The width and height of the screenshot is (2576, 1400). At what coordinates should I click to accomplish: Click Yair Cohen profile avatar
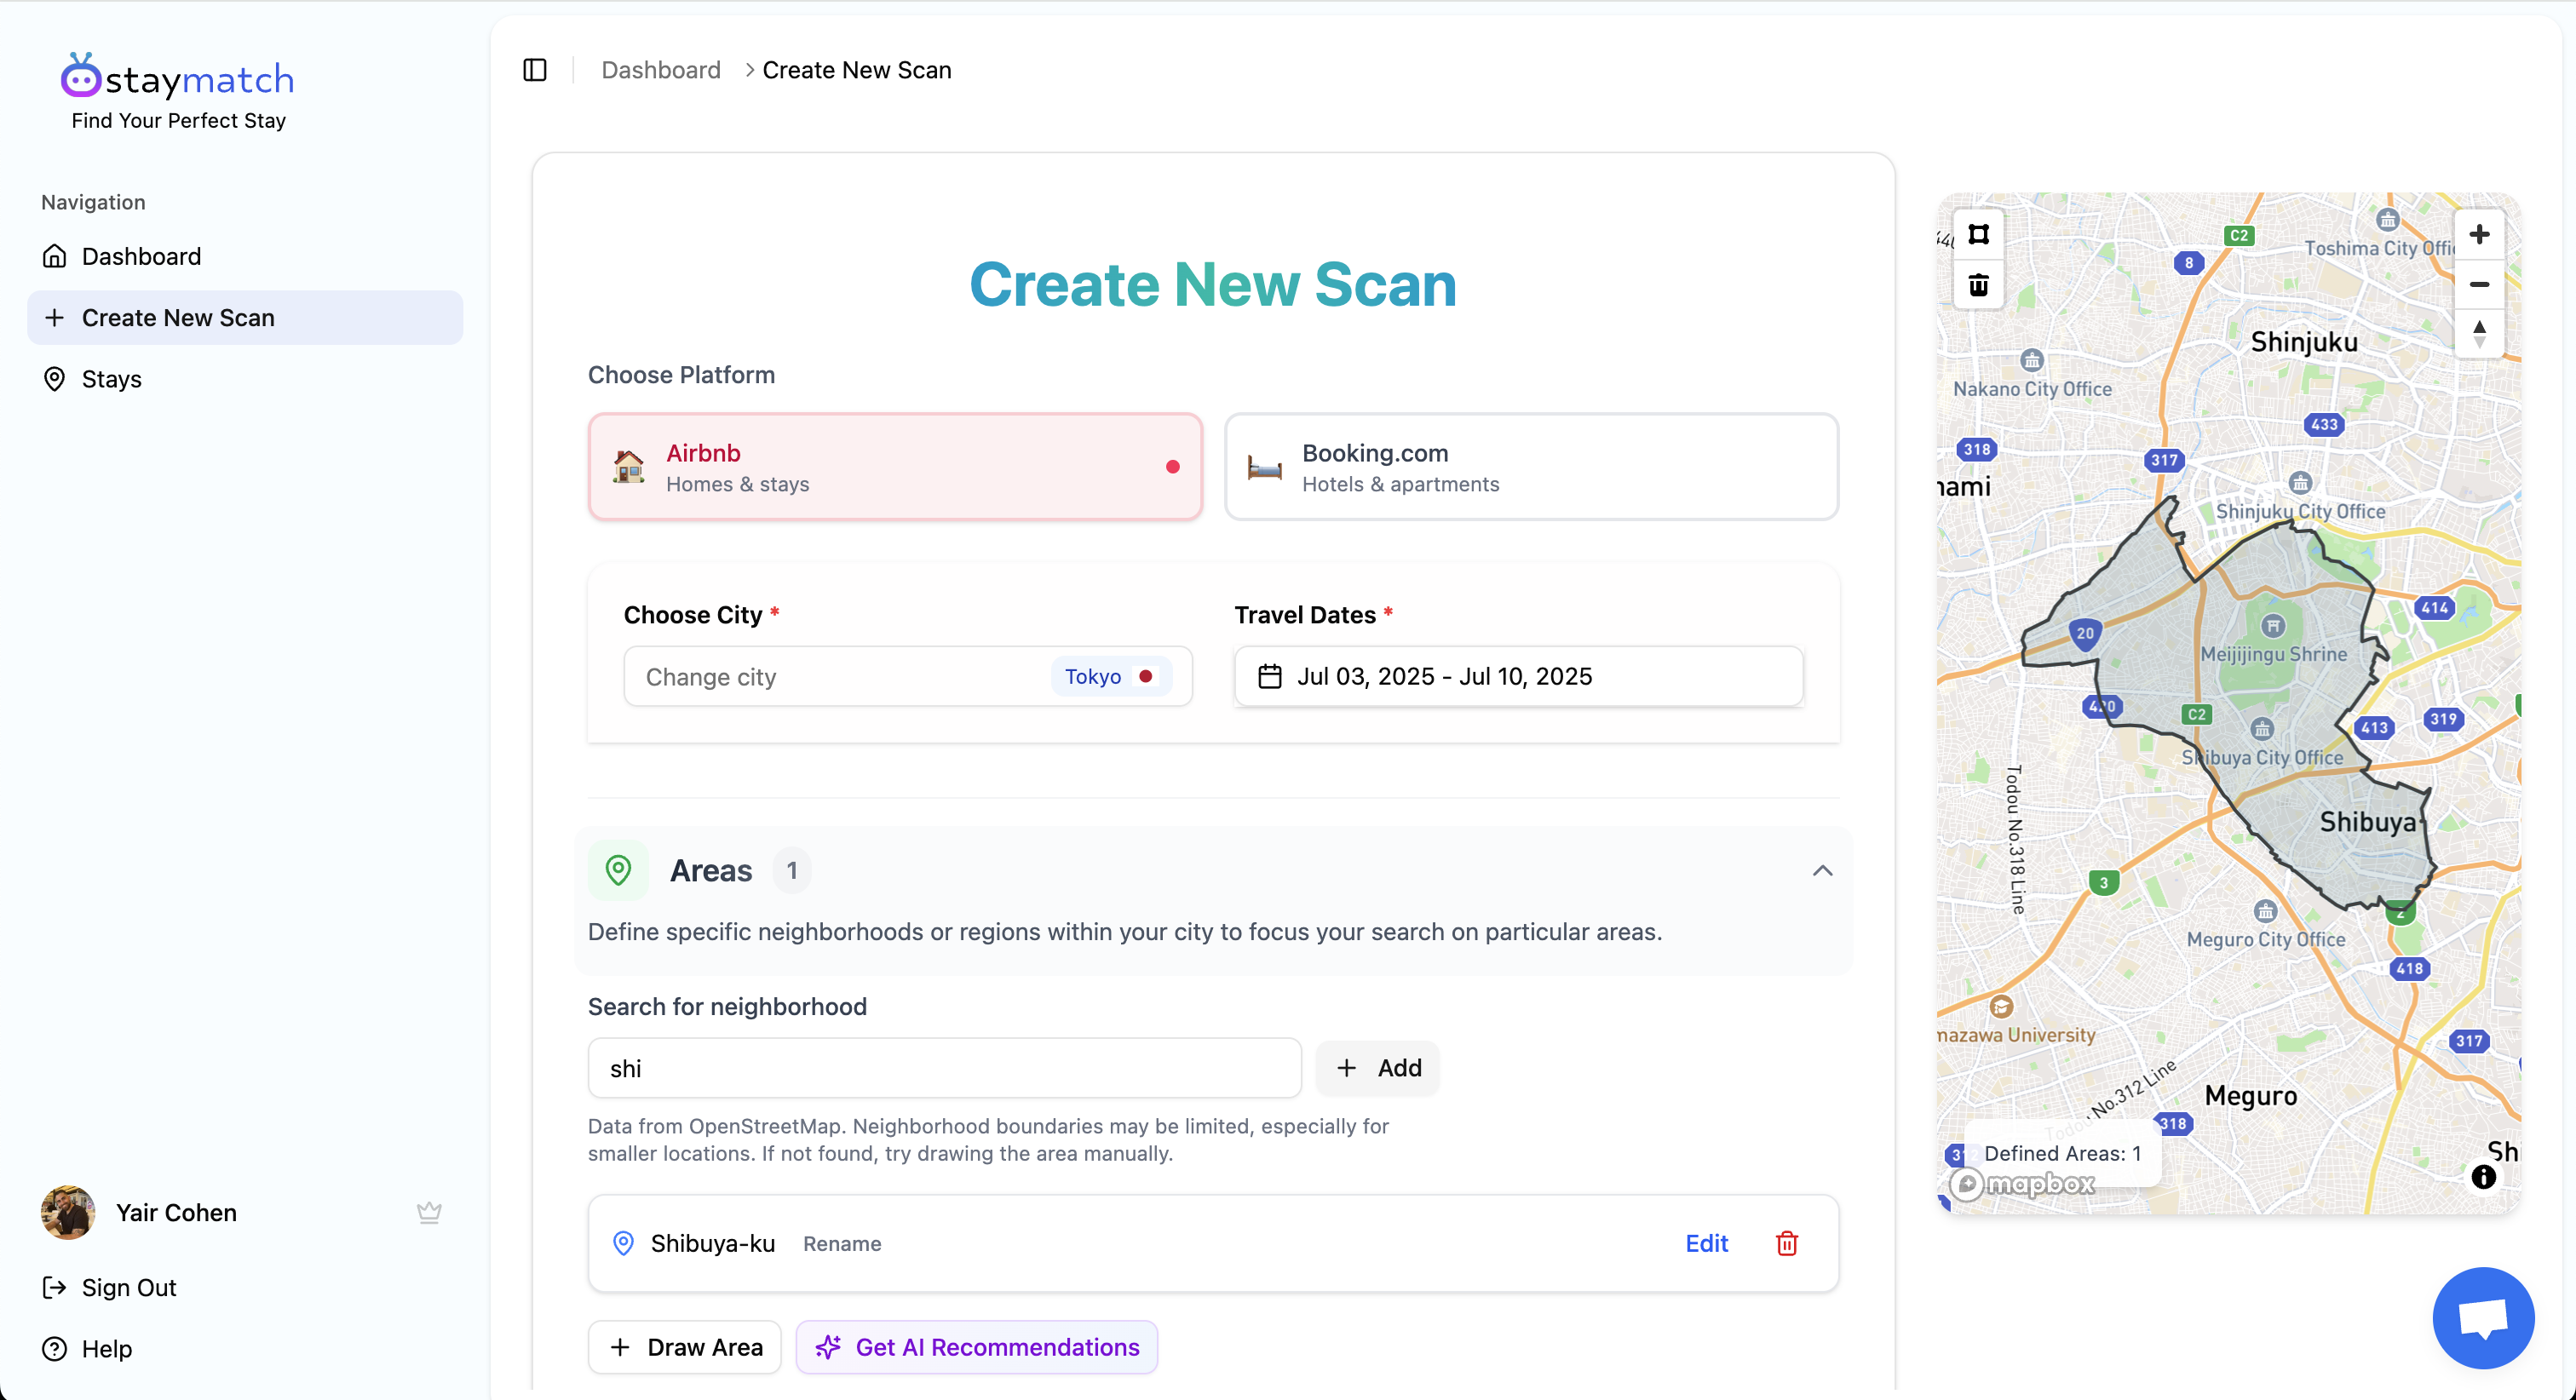click(x=68, y=1212)
